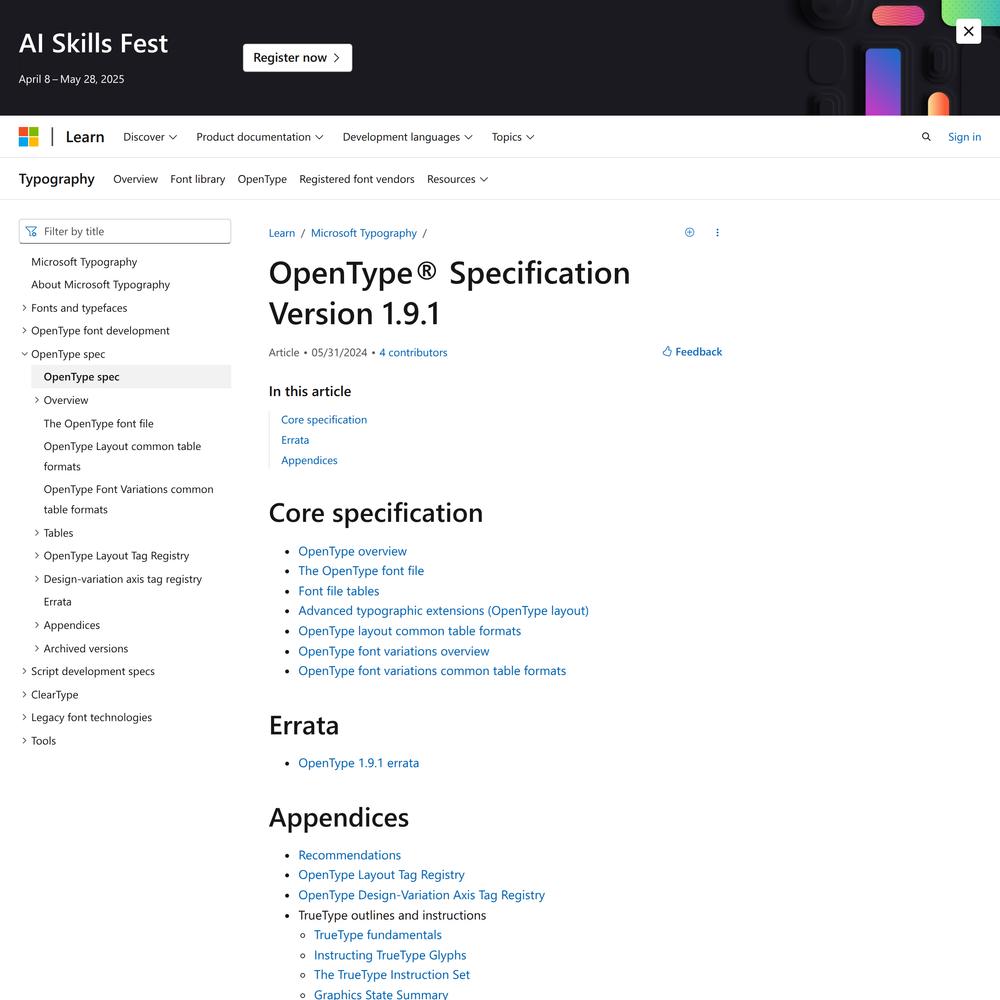The width and height of the screenshot is (1000, 1000).
Task: Open OpenType Layout Tag Registry article link
Action: pos(381,875)
